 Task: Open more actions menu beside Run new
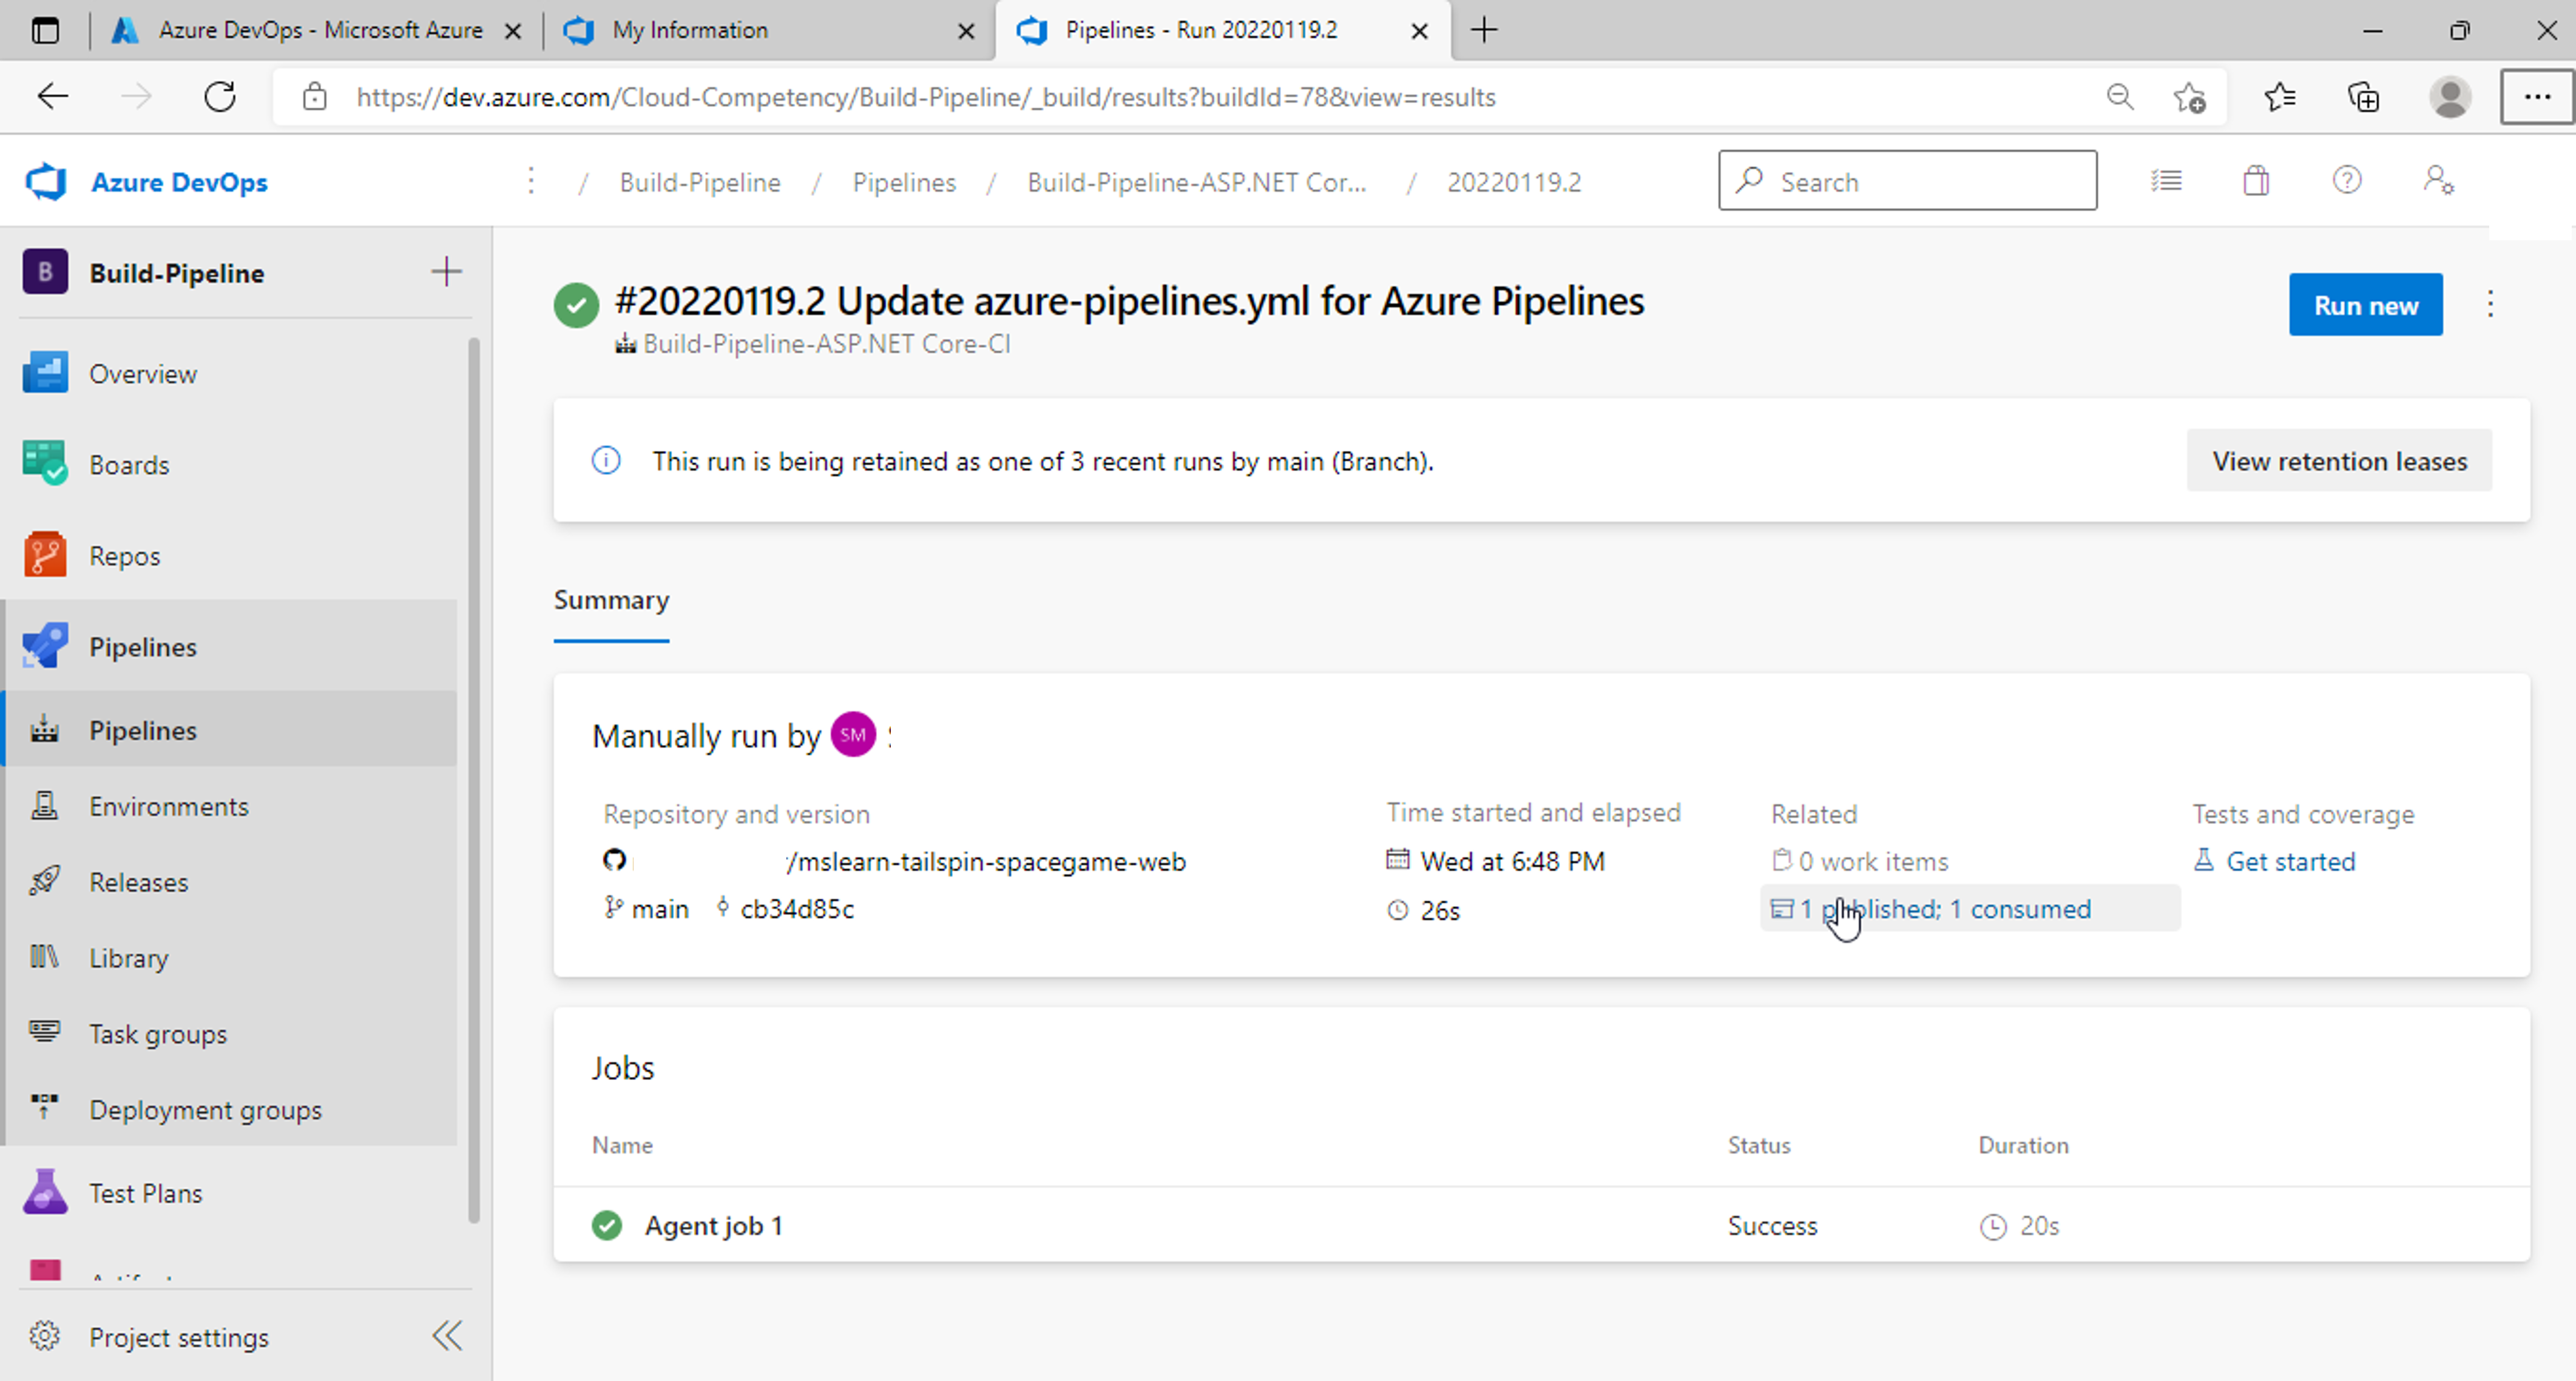[2491, 304]
